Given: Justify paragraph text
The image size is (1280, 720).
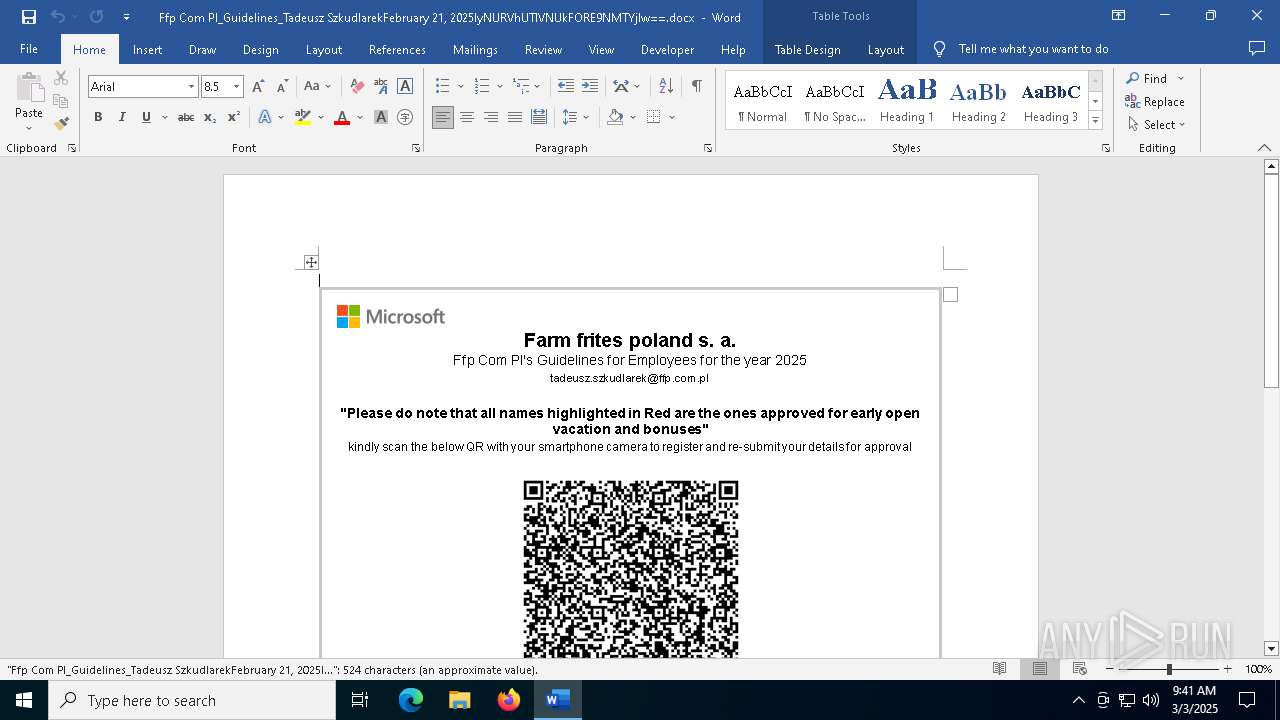Looking at the screenshot, I should (x=515, y=117).
